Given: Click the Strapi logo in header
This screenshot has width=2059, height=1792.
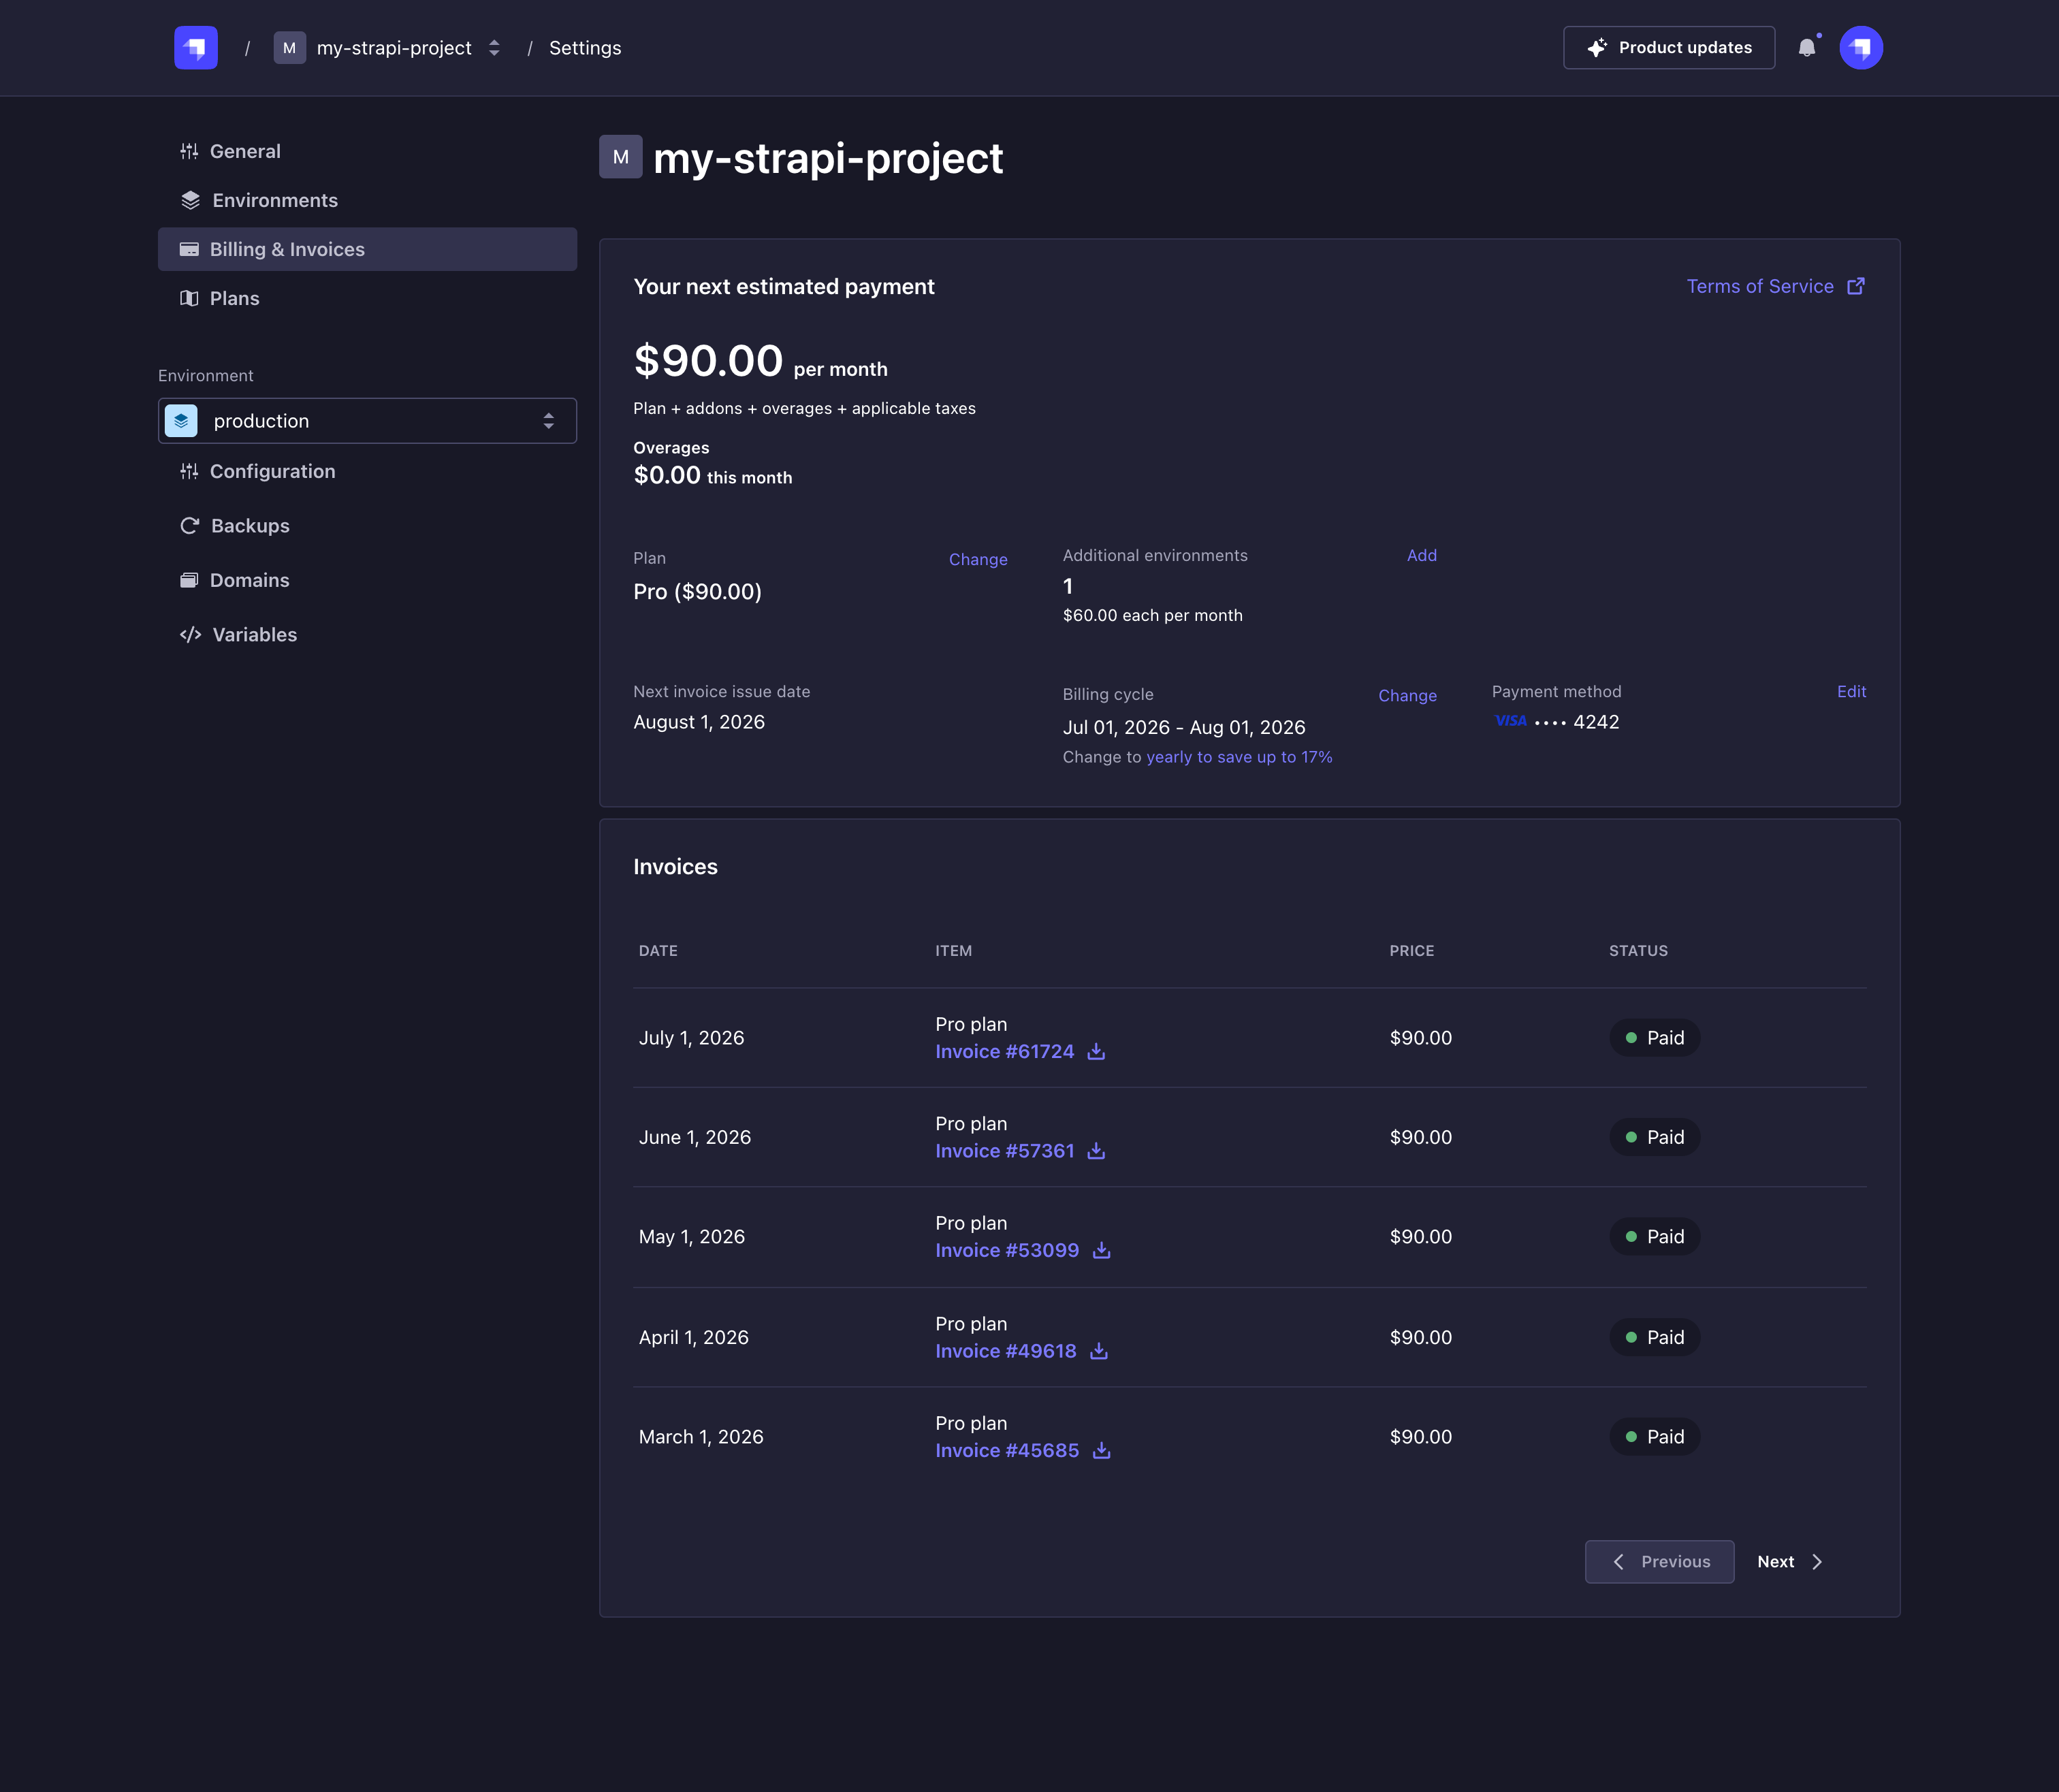Looking at the screenshot, I should click(196, 48).
